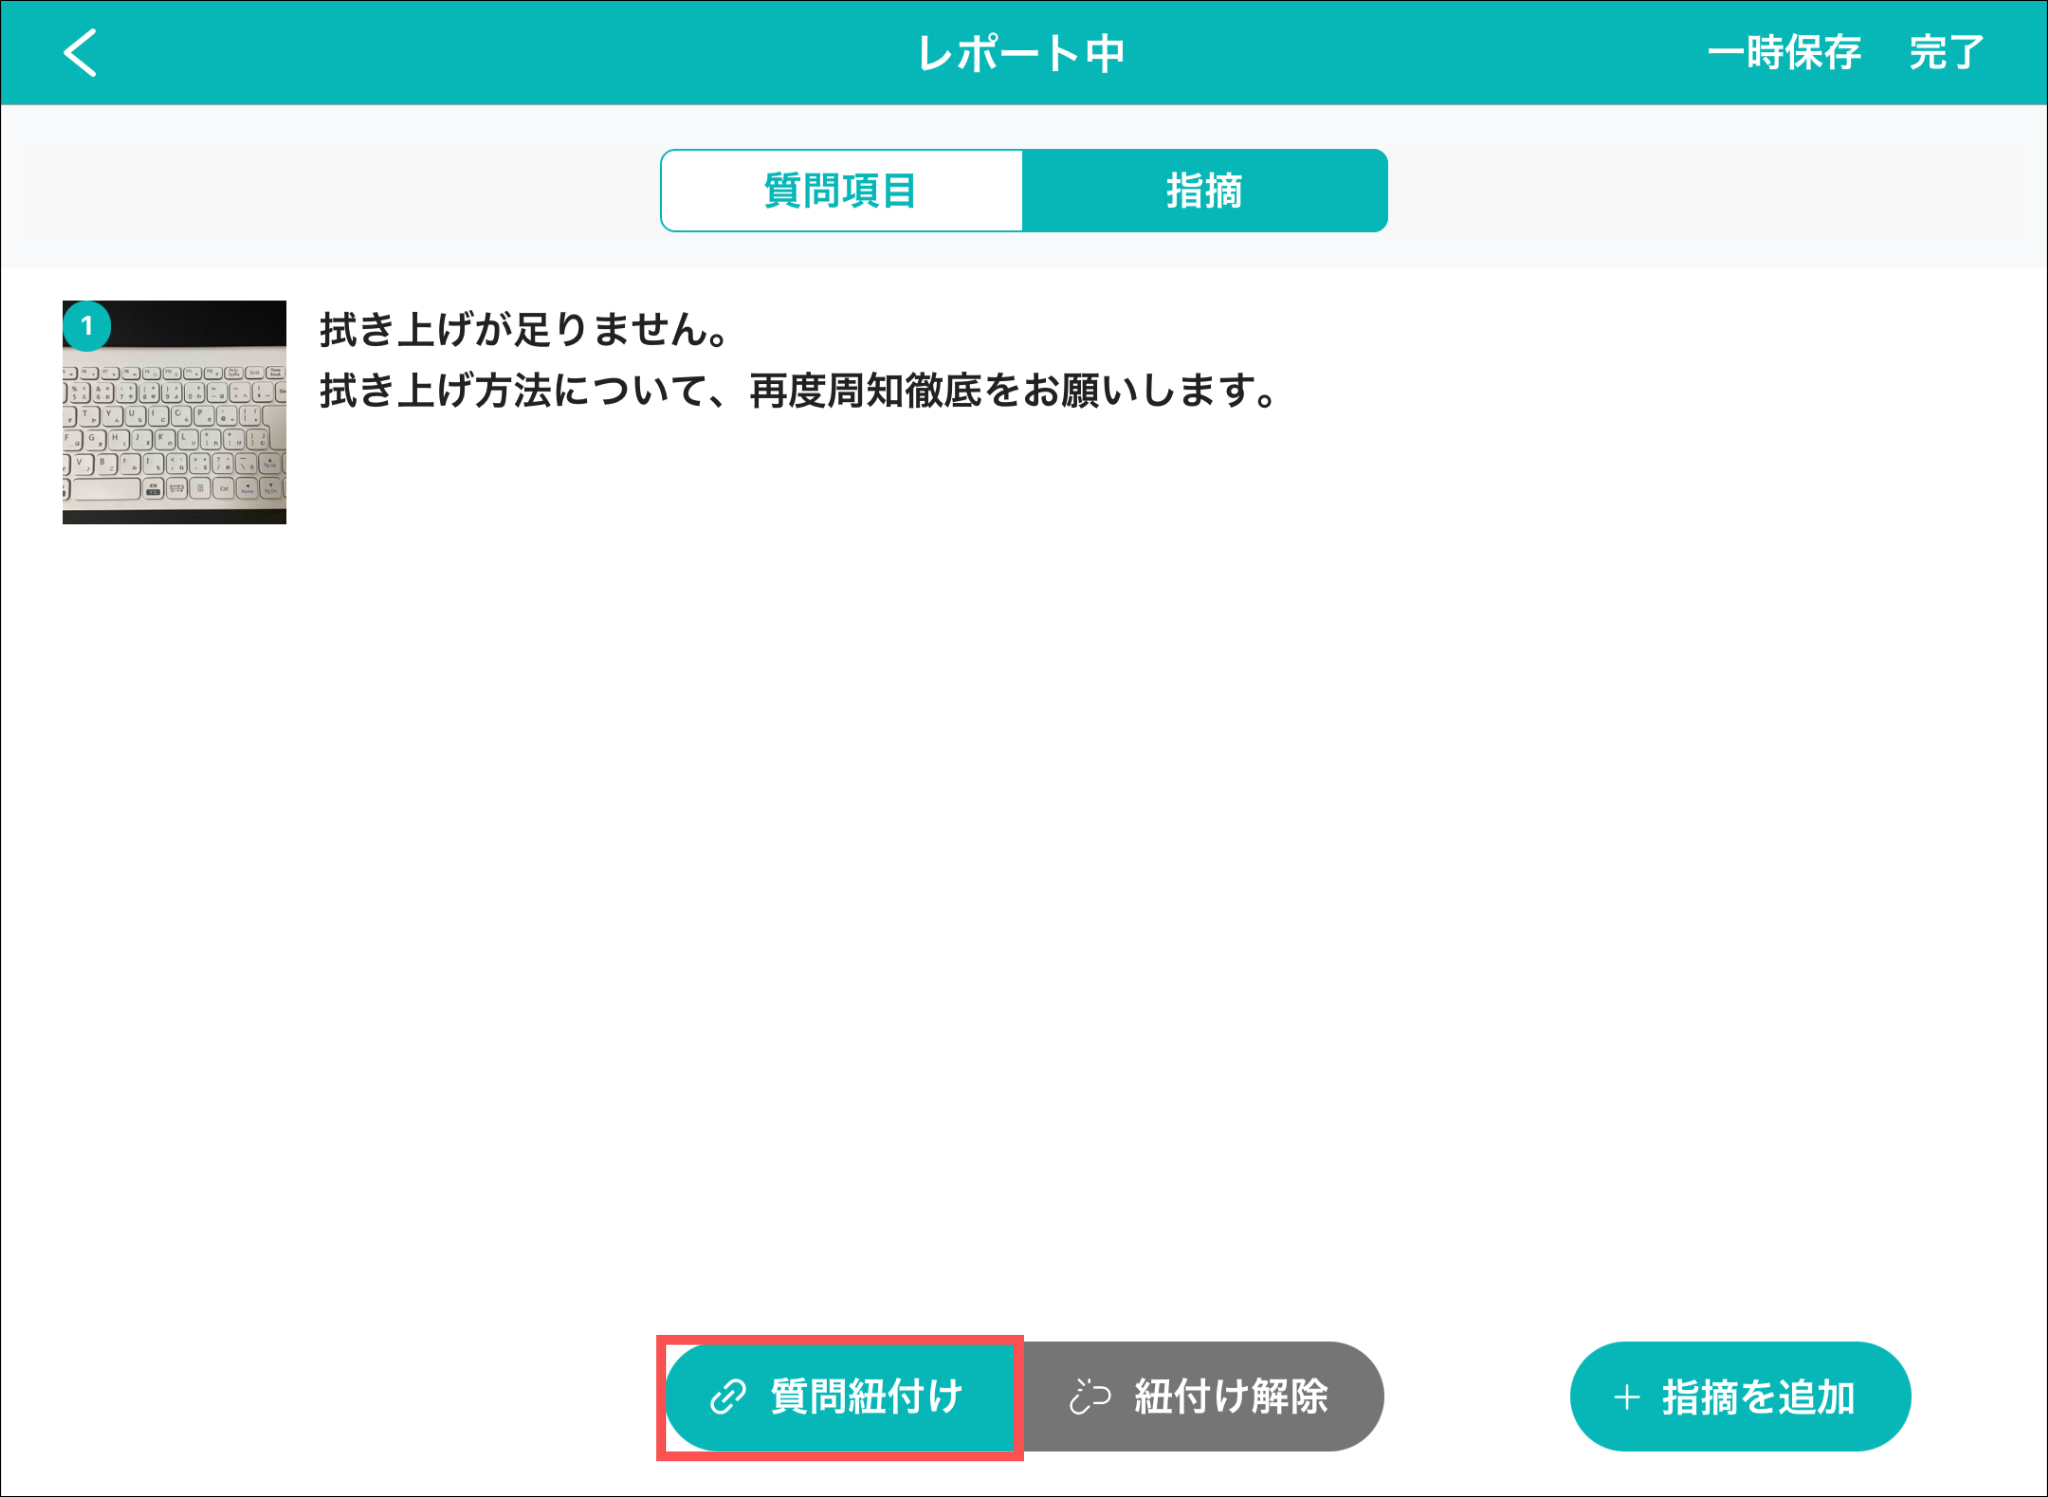Select the 指摘 tab

(1204, 191)
